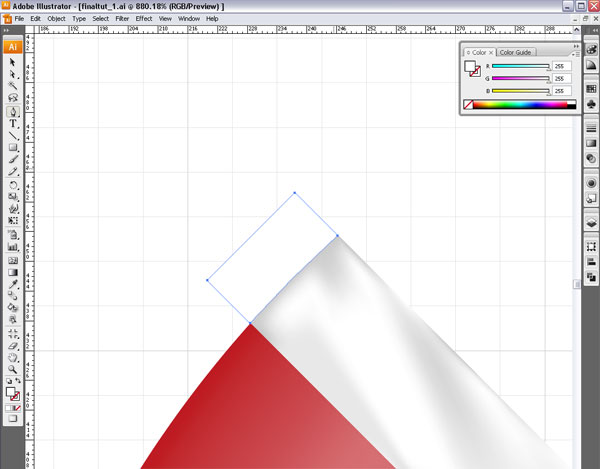Open the Swatches panel dock icon
This screenshot has width=600, height=469.
point(591,89)
